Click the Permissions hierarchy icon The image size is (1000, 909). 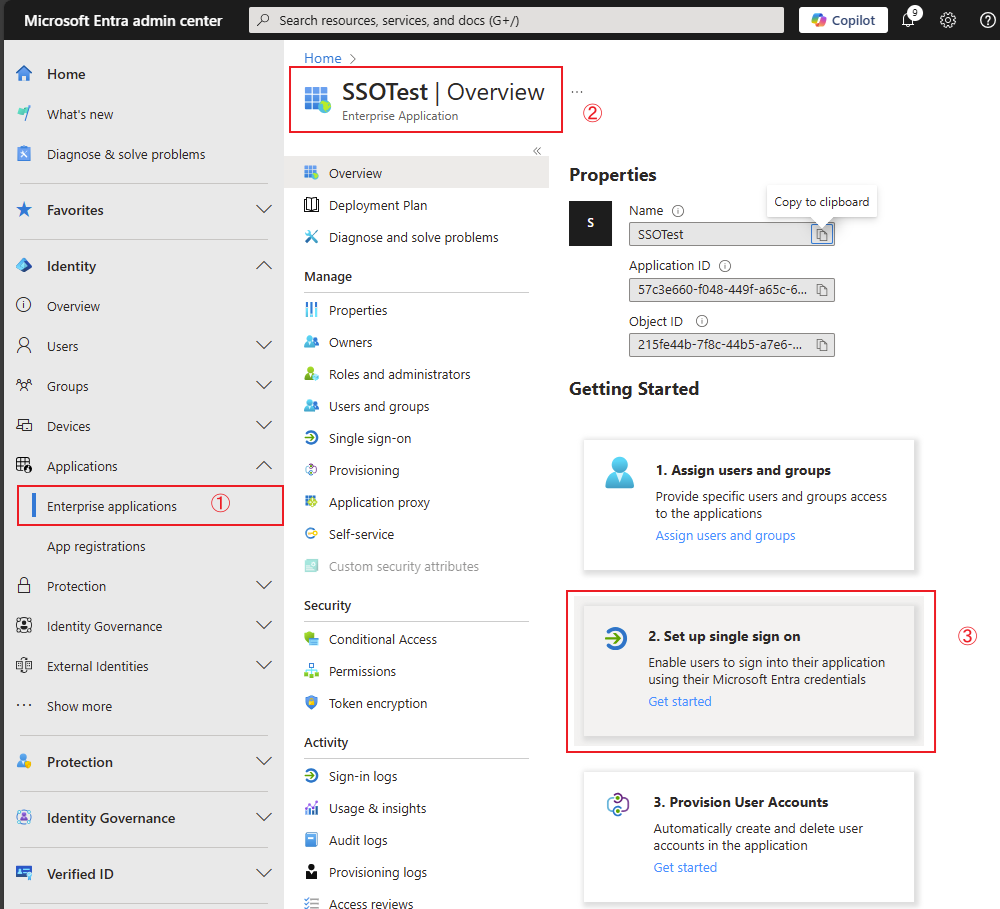311,670
